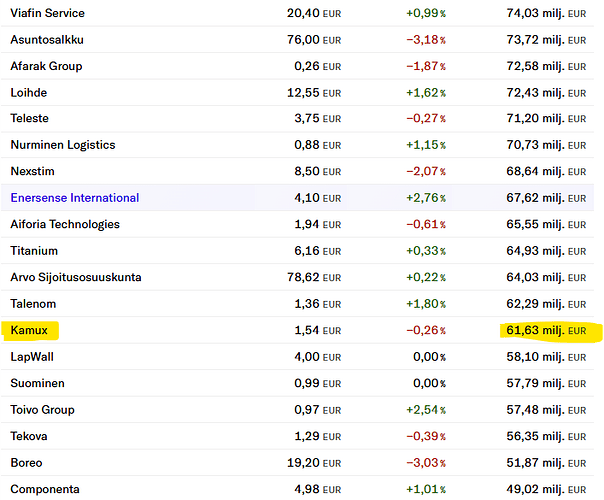Select Toivo Group change +2,54%
Image resolution: width=604 pixels, height=500 pixels.
(x=426, y=410)
